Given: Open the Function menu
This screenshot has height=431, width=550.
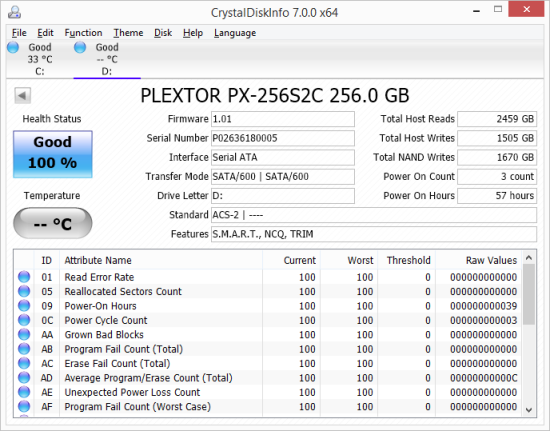Looking at the screenshot, I should pos(83,33).
